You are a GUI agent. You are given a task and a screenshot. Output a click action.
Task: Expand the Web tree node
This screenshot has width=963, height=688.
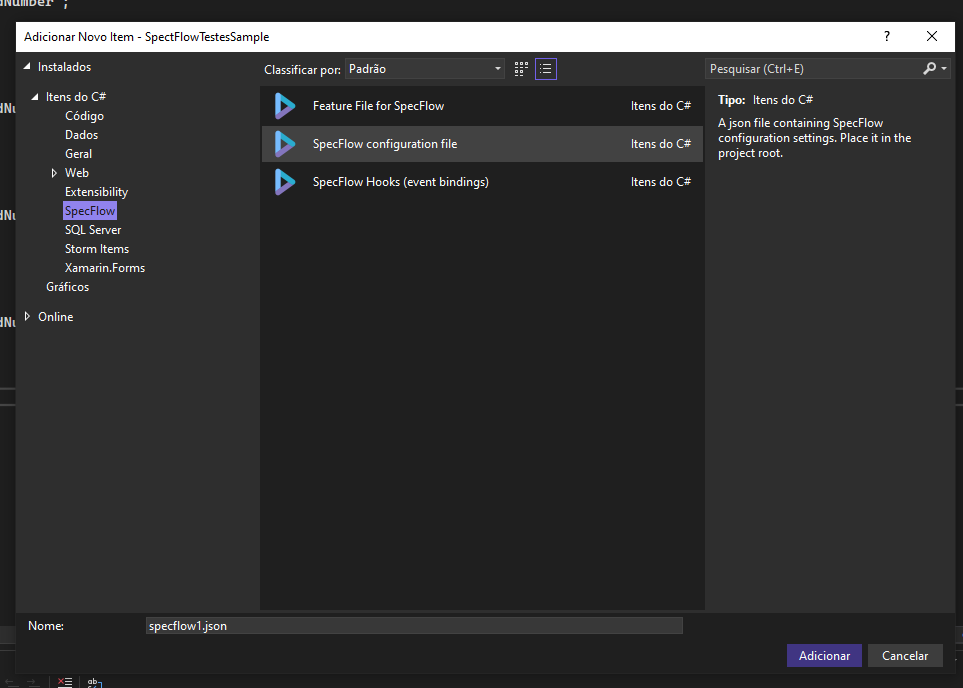[x=54, y=173]
